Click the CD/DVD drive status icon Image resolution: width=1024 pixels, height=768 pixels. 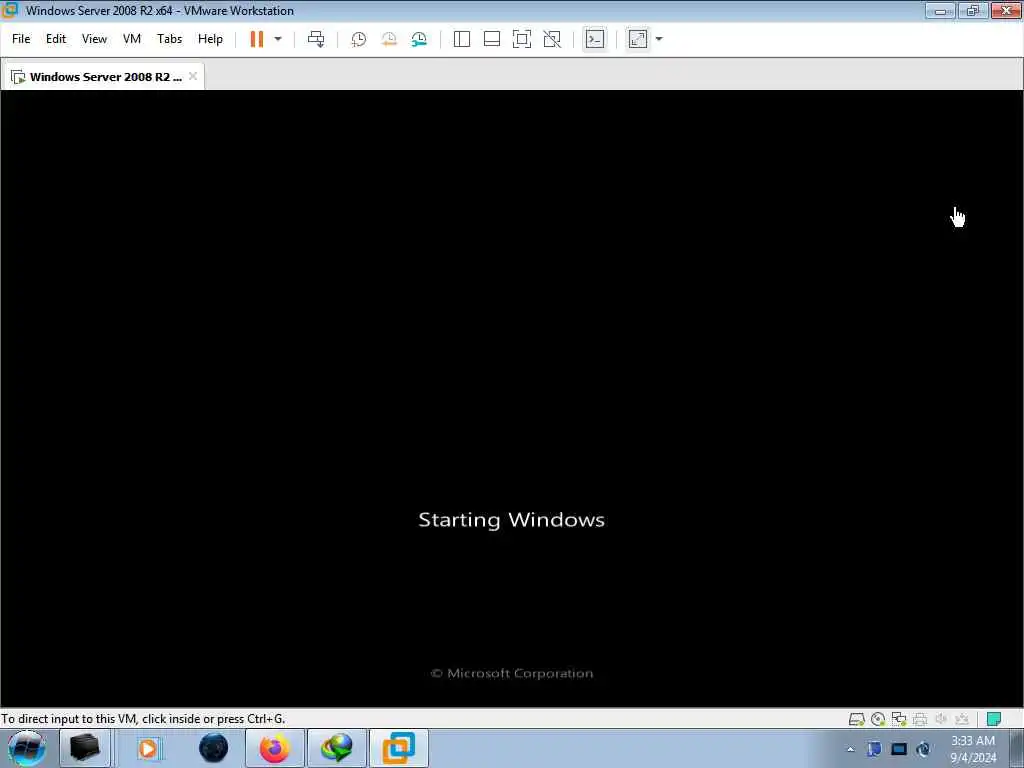[x=878, y=719]
